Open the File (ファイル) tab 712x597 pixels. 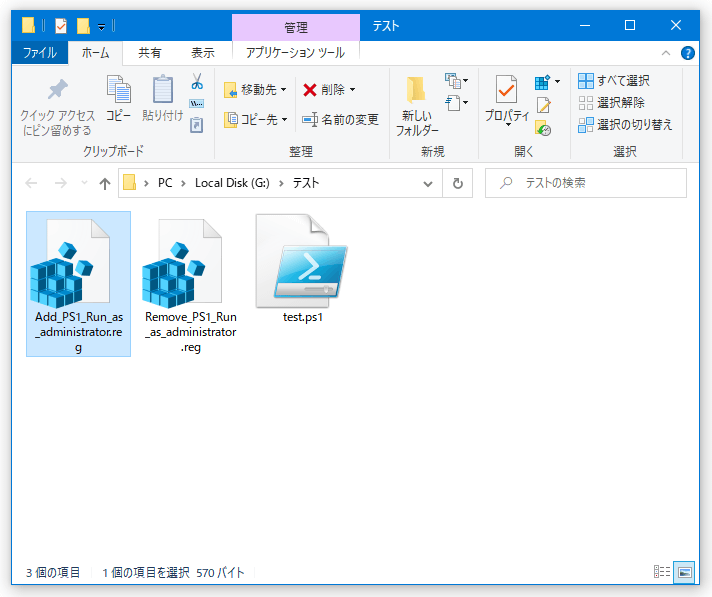[x=40, y=53]
